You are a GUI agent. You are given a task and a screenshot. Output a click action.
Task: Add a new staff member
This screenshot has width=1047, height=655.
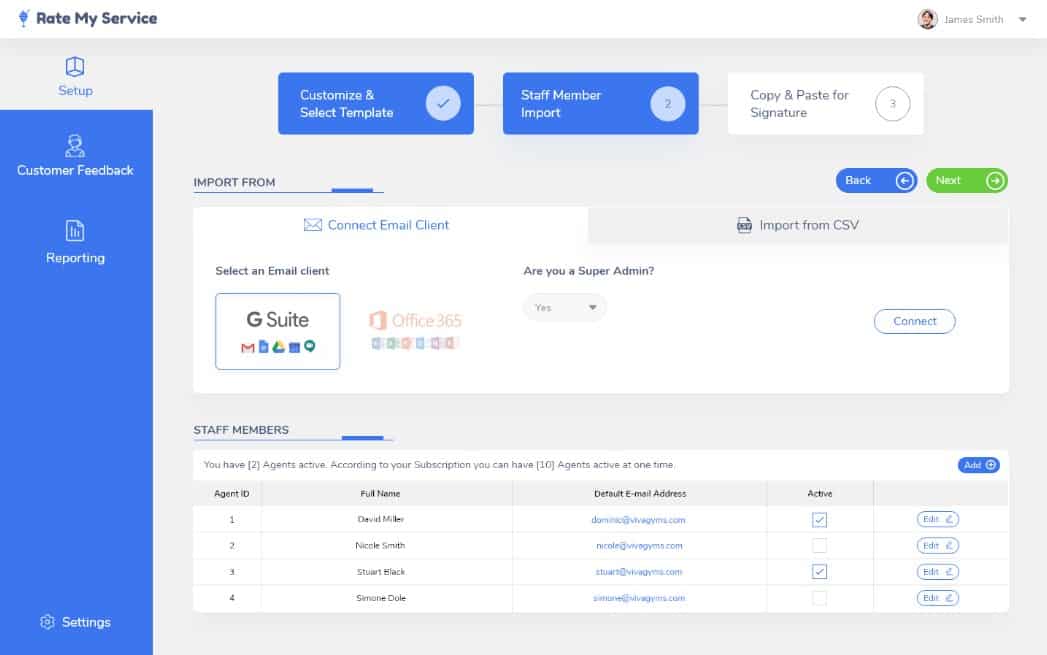(978, 465)
